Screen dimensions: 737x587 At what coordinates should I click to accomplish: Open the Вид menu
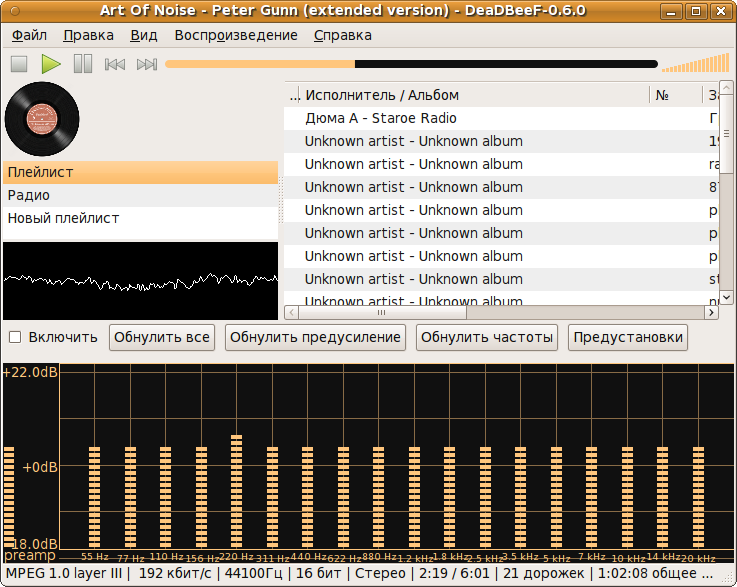pyautogui.click(x=144, y=35)
